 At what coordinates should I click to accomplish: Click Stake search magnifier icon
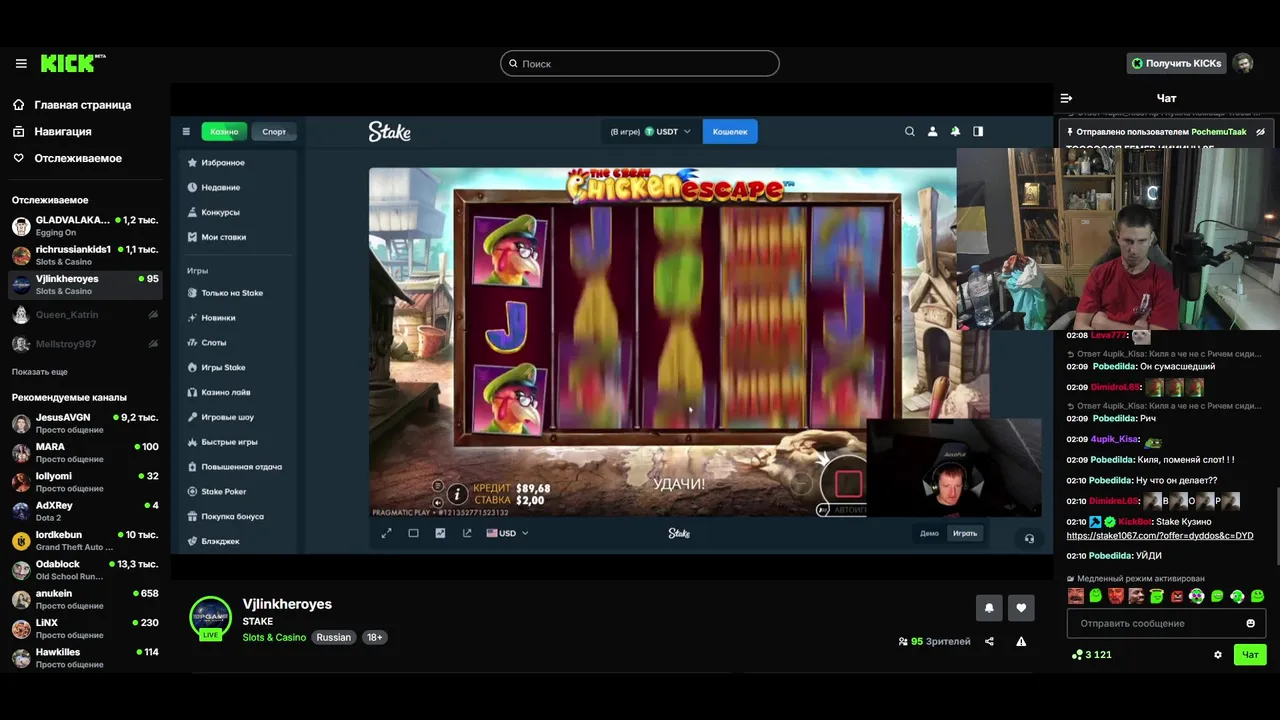coord(910,131)
